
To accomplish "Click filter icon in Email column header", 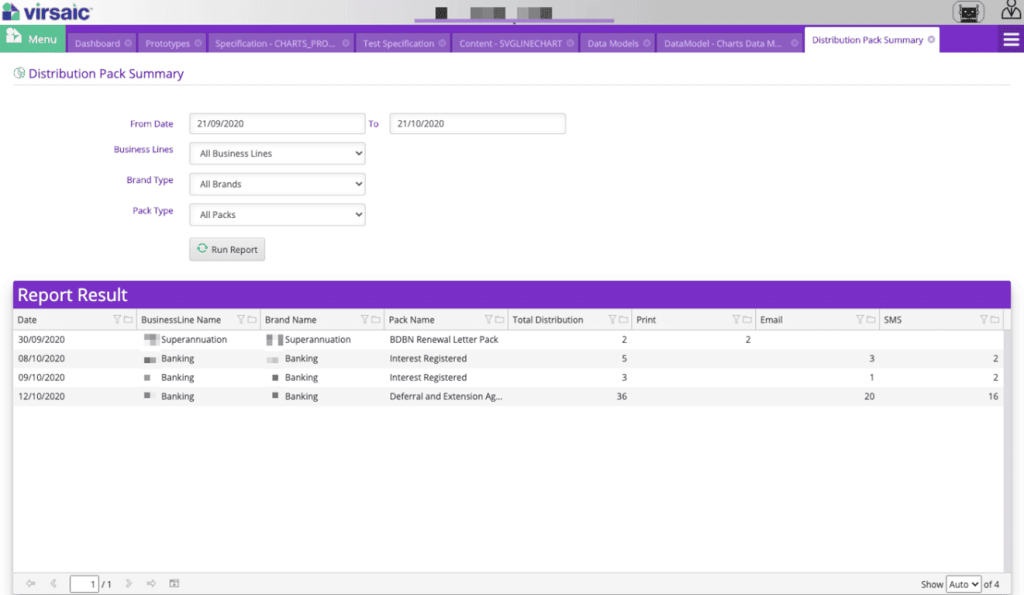I will (x=859, y=320).
